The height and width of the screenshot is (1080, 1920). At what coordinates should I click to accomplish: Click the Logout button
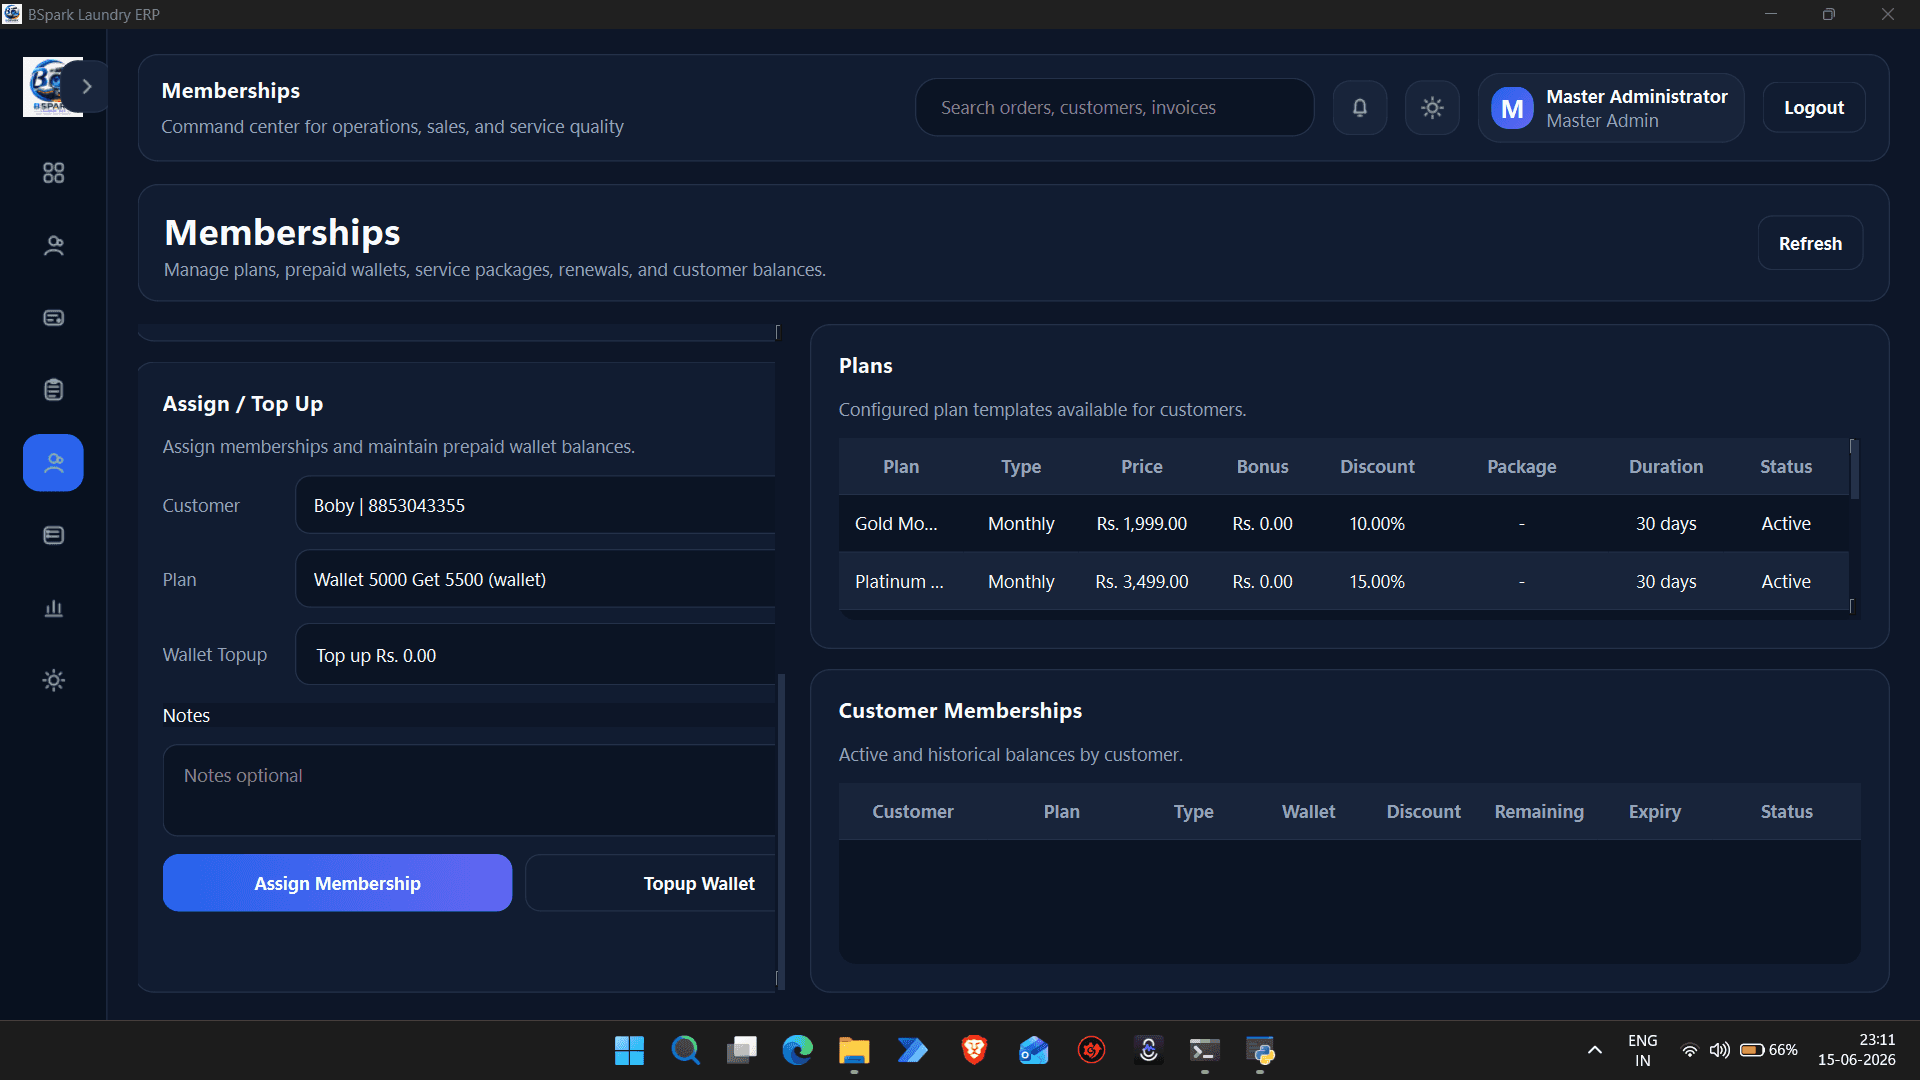click(1814, 108)
